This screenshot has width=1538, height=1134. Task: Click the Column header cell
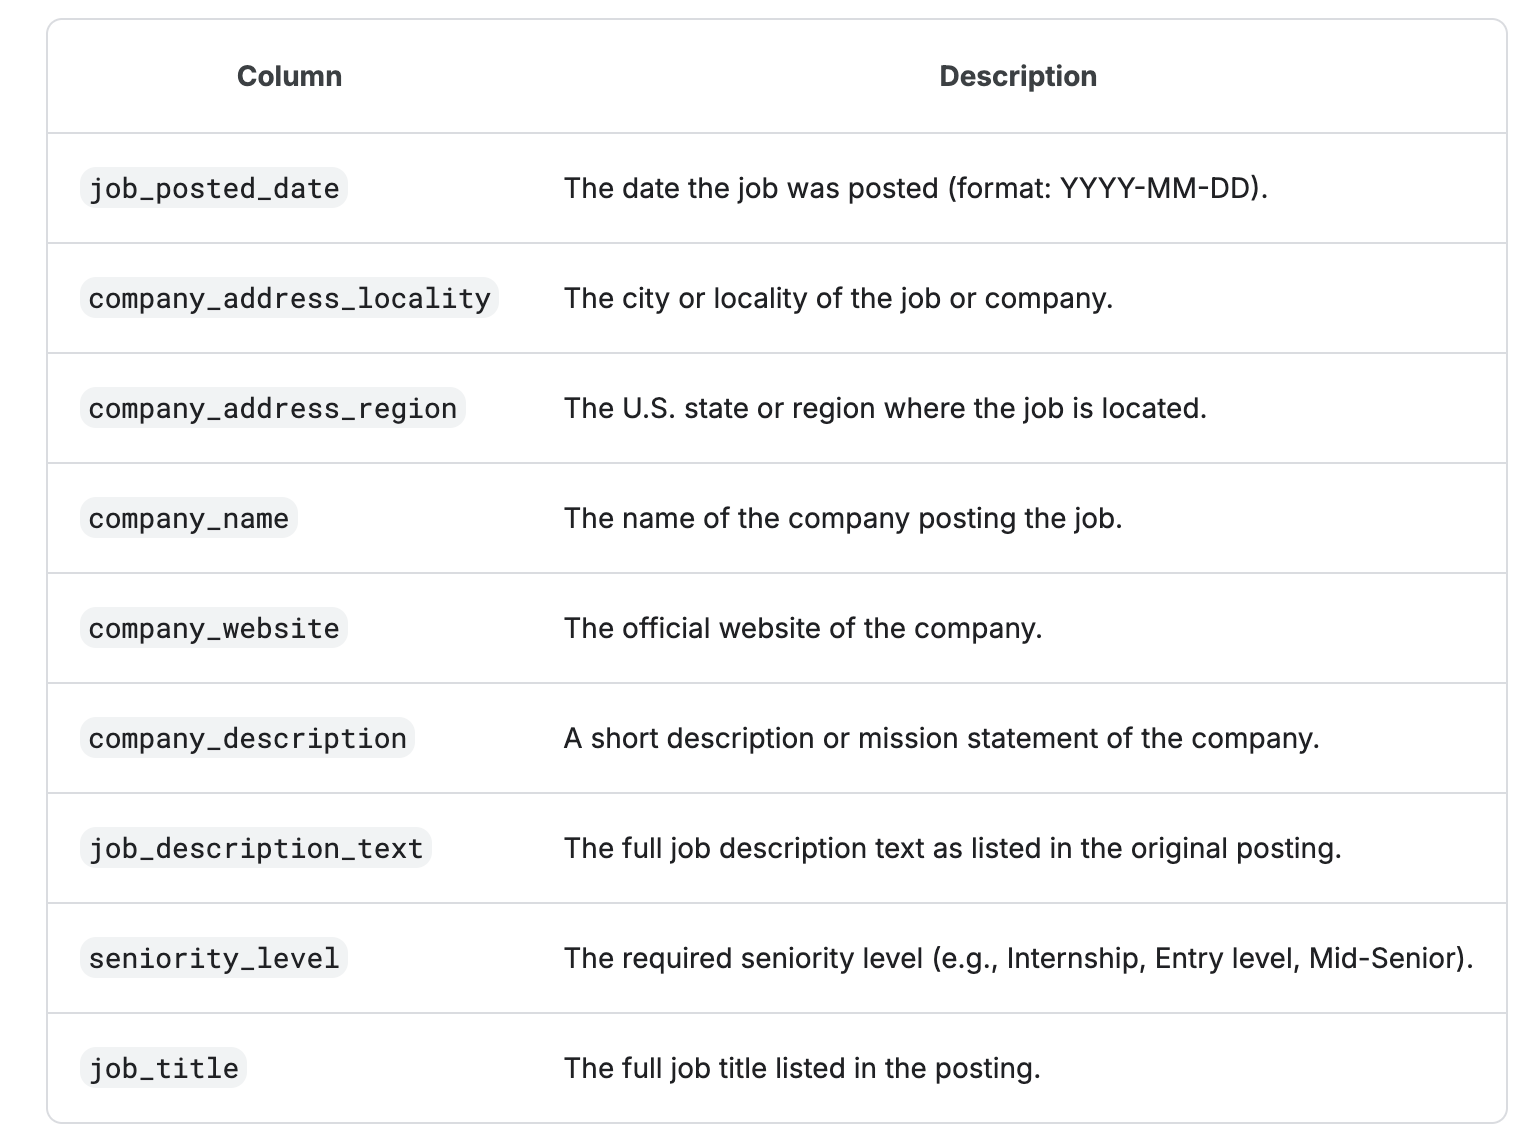[x=289, y=76]
